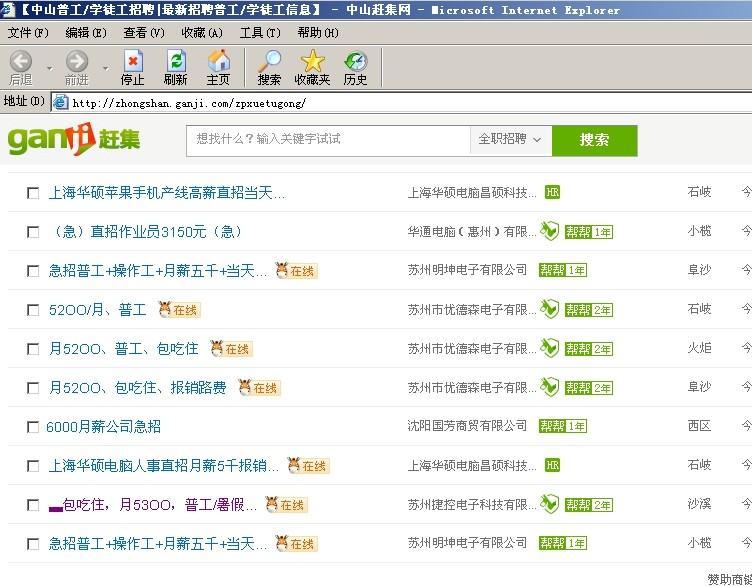This screenshot has width=752, height=586.
Task: Click HR badge in 上海华硕电脑人事直招 row
Action: [x=552, y=465]
